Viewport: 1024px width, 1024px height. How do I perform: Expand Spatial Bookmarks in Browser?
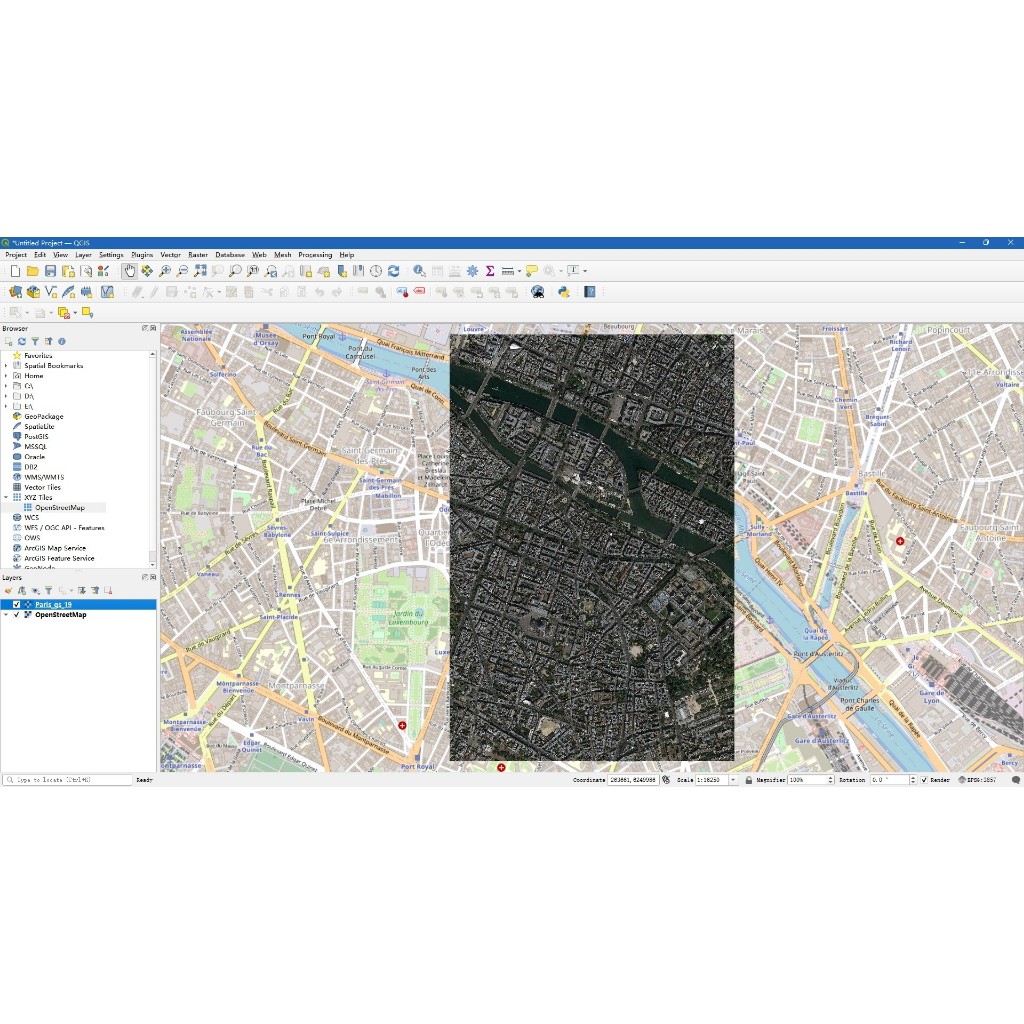pos(7,366)
